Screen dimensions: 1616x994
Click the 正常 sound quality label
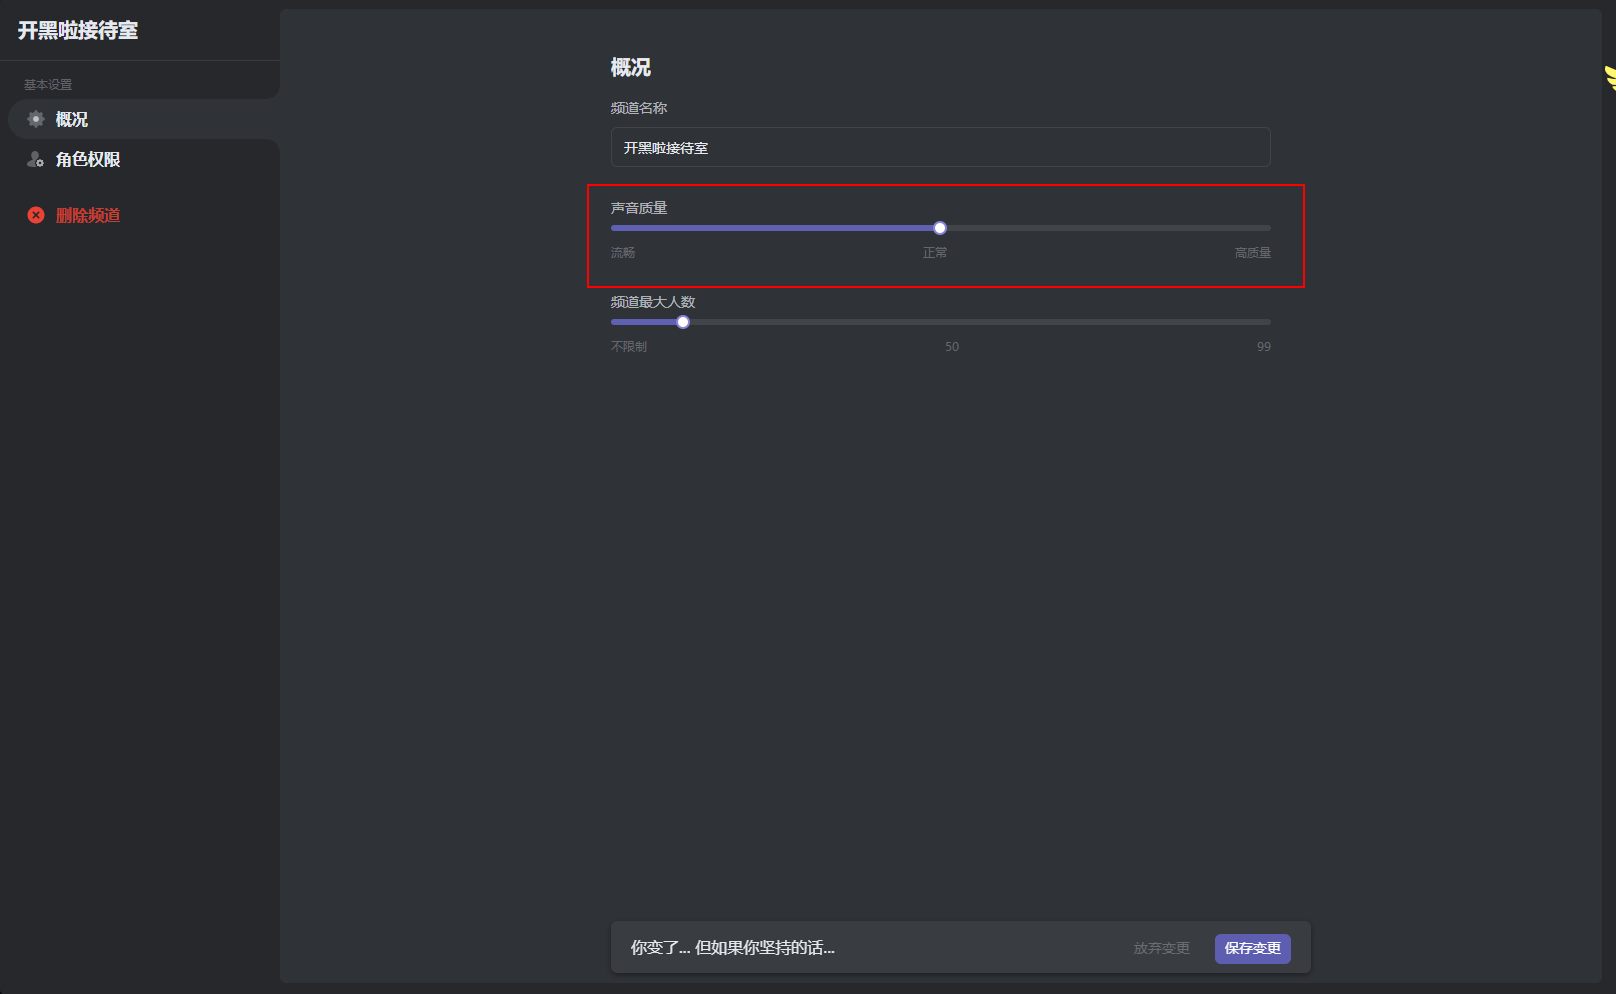click(x=935, y=253)
